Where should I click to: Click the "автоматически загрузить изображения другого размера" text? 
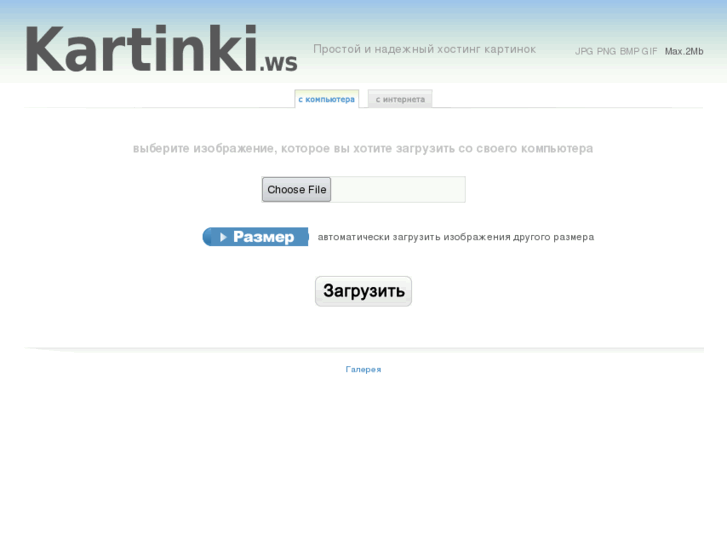coord(455,237)
